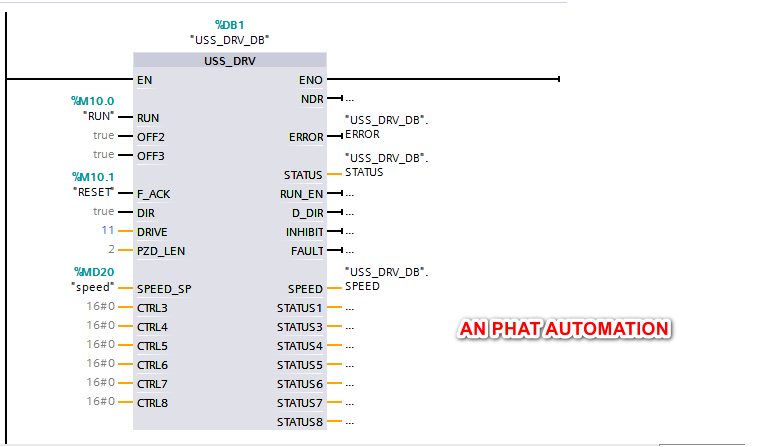Select the "USS_DRV_DB".SPEED output operand
This screenshot has height=447, width=759.
click(385, 278)
